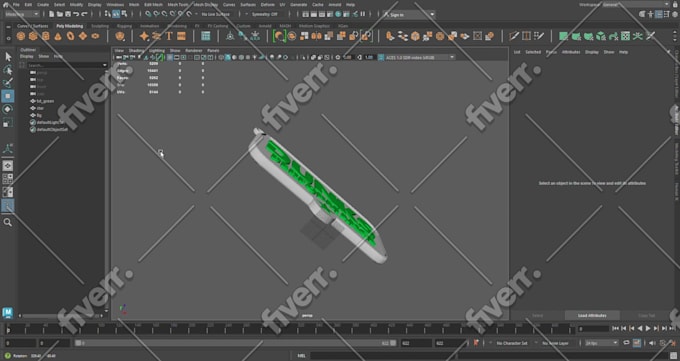Open the viewport Shading menu
Image resolution: width=680 pixels, height=361 pixels.
point(136,51)
